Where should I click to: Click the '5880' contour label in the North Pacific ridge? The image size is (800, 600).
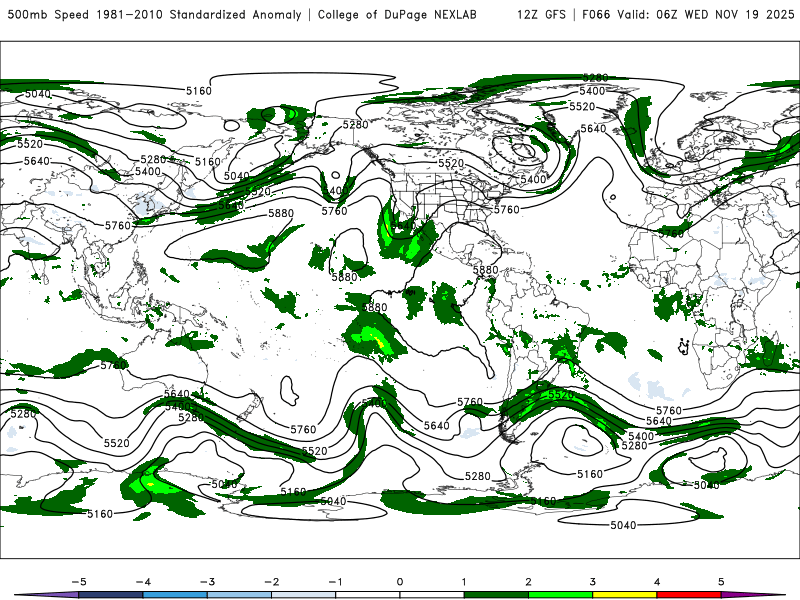coord(281,213)
